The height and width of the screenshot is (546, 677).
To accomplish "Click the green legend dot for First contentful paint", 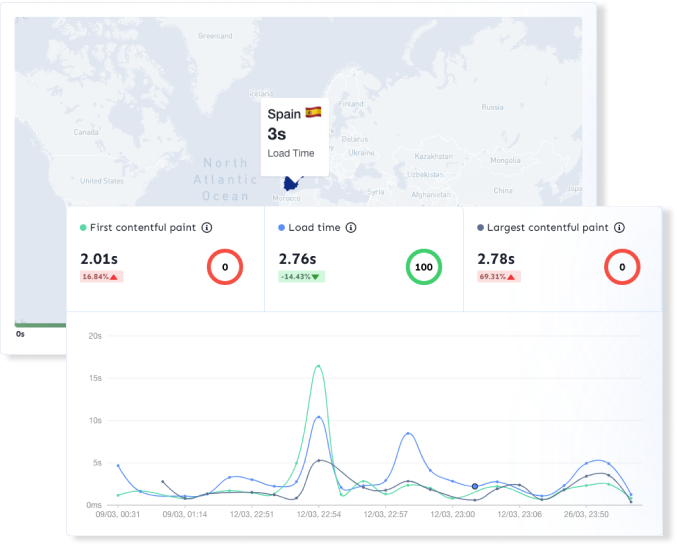I will pyautogui.click(x=83, y=228).
